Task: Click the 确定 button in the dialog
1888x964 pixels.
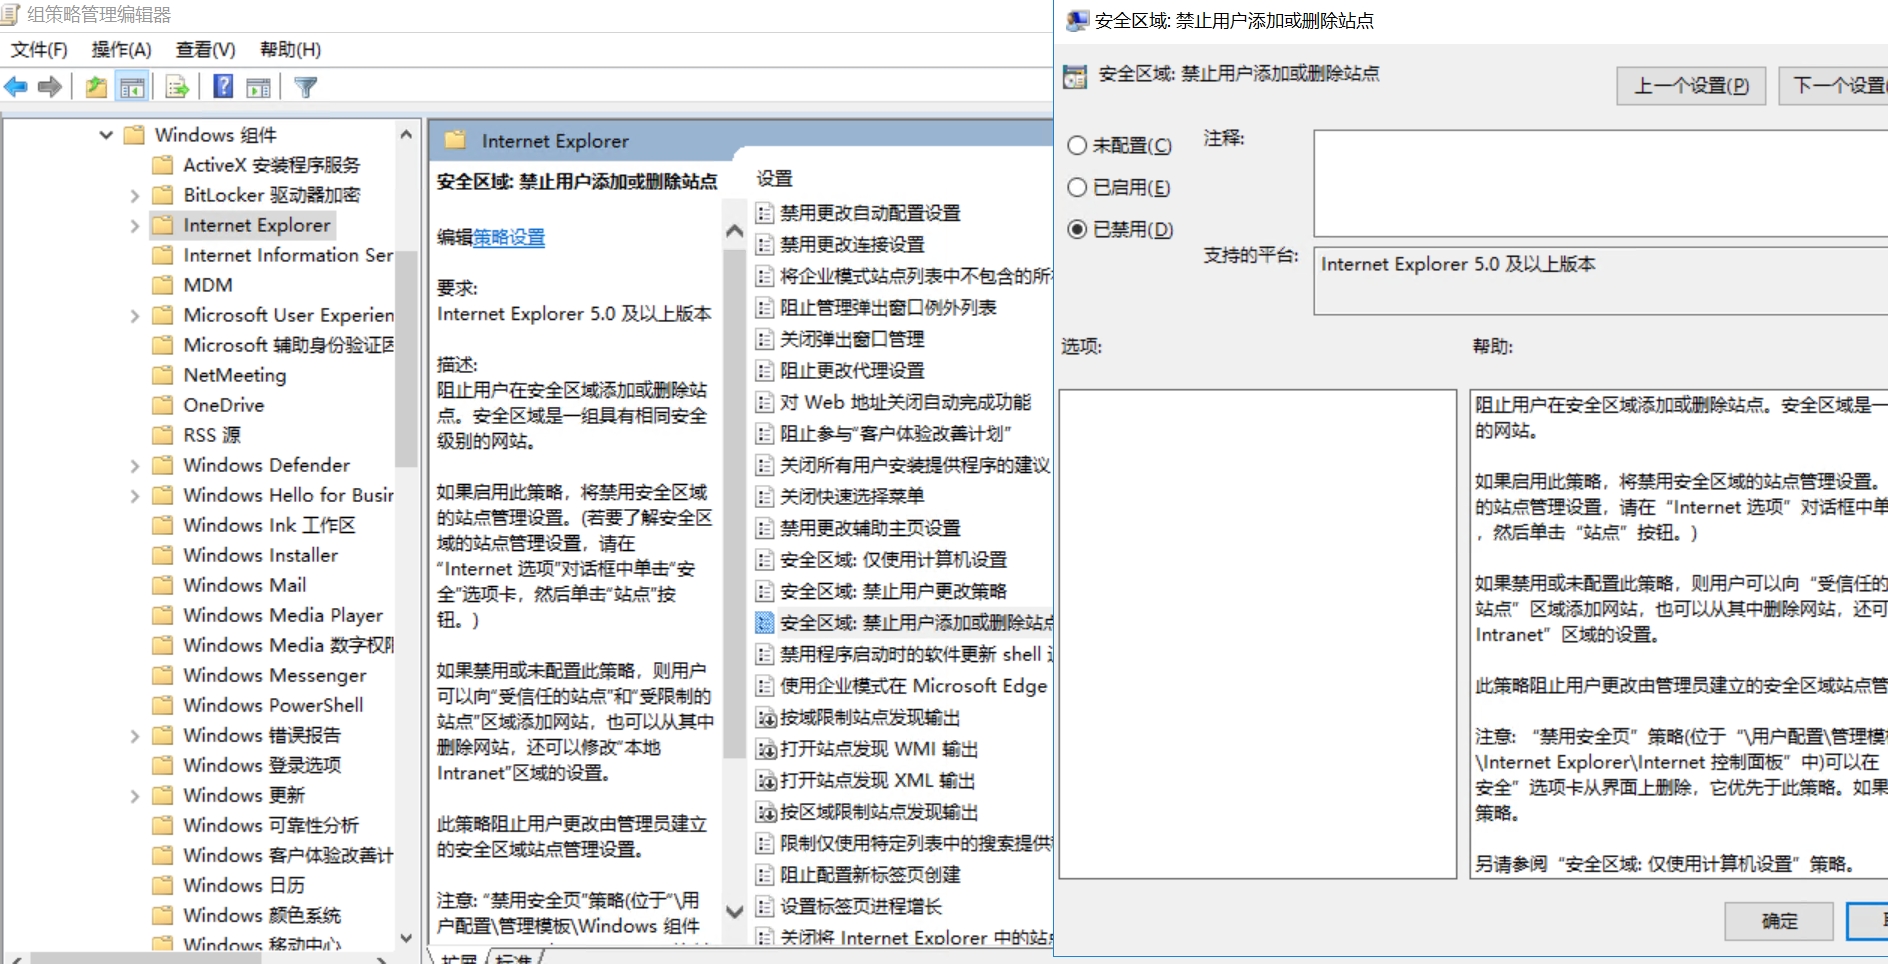Action: [x=1779, y=921]
